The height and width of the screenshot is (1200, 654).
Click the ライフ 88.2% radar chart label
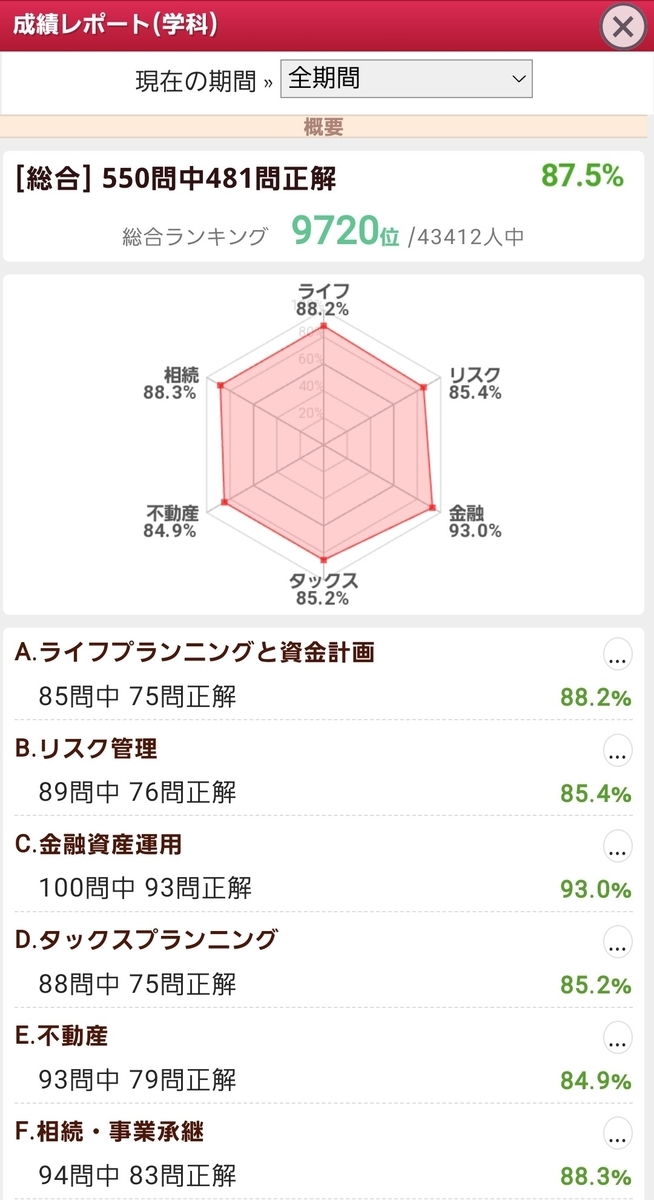pyautogui.click(x=322, y=299)
